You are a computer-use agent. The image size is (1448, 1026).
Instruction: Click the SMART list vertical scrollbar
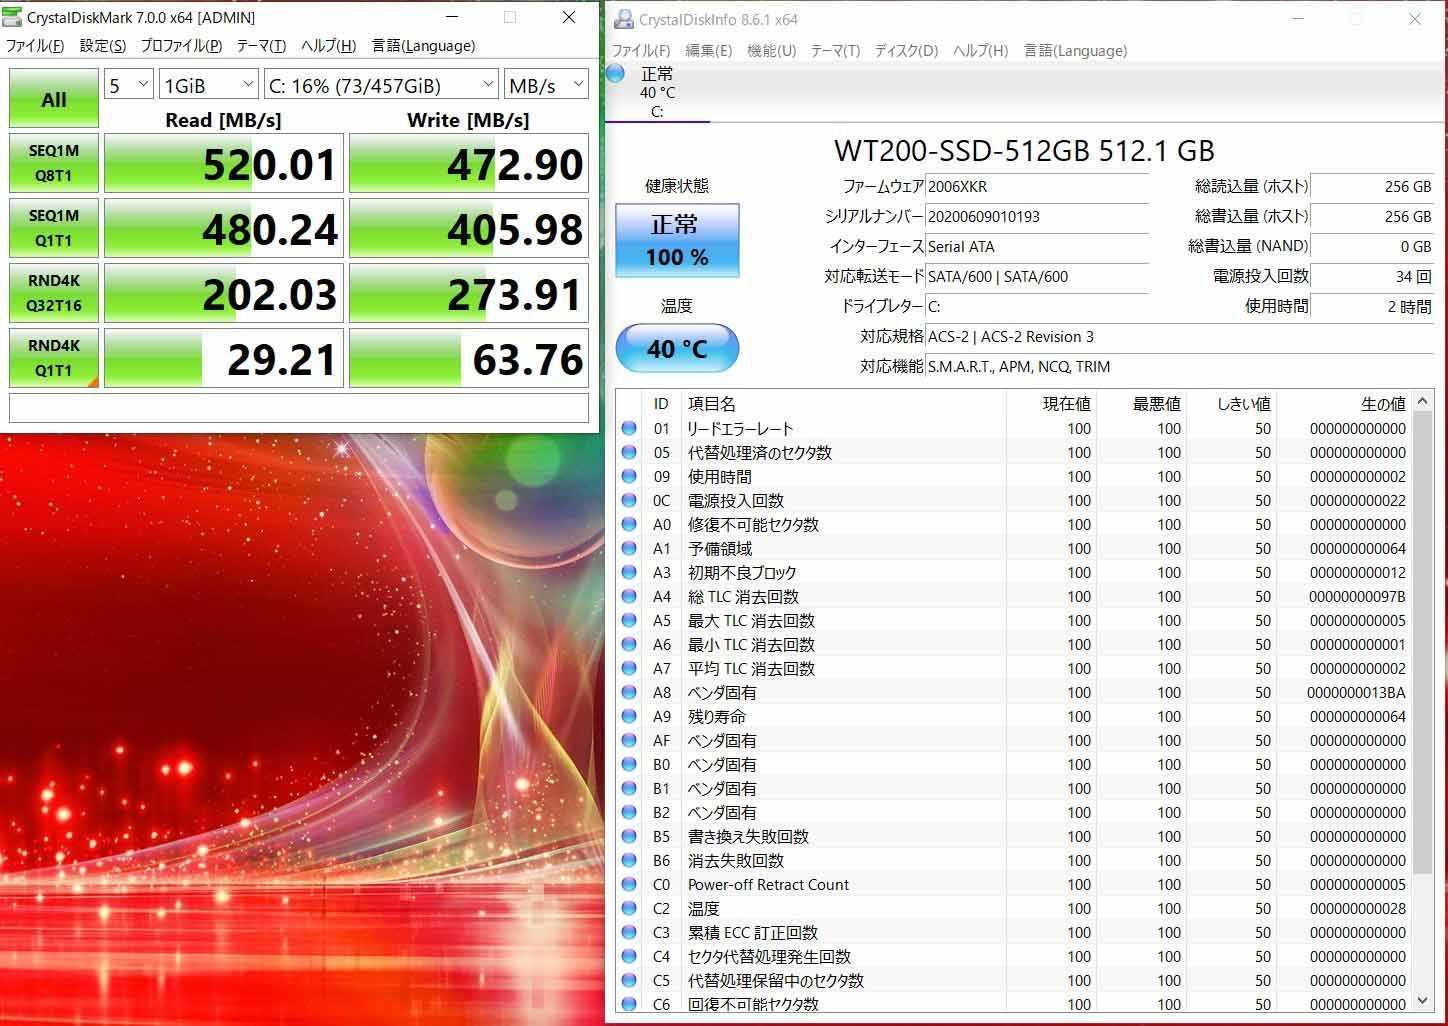(x=1424, y=640)
